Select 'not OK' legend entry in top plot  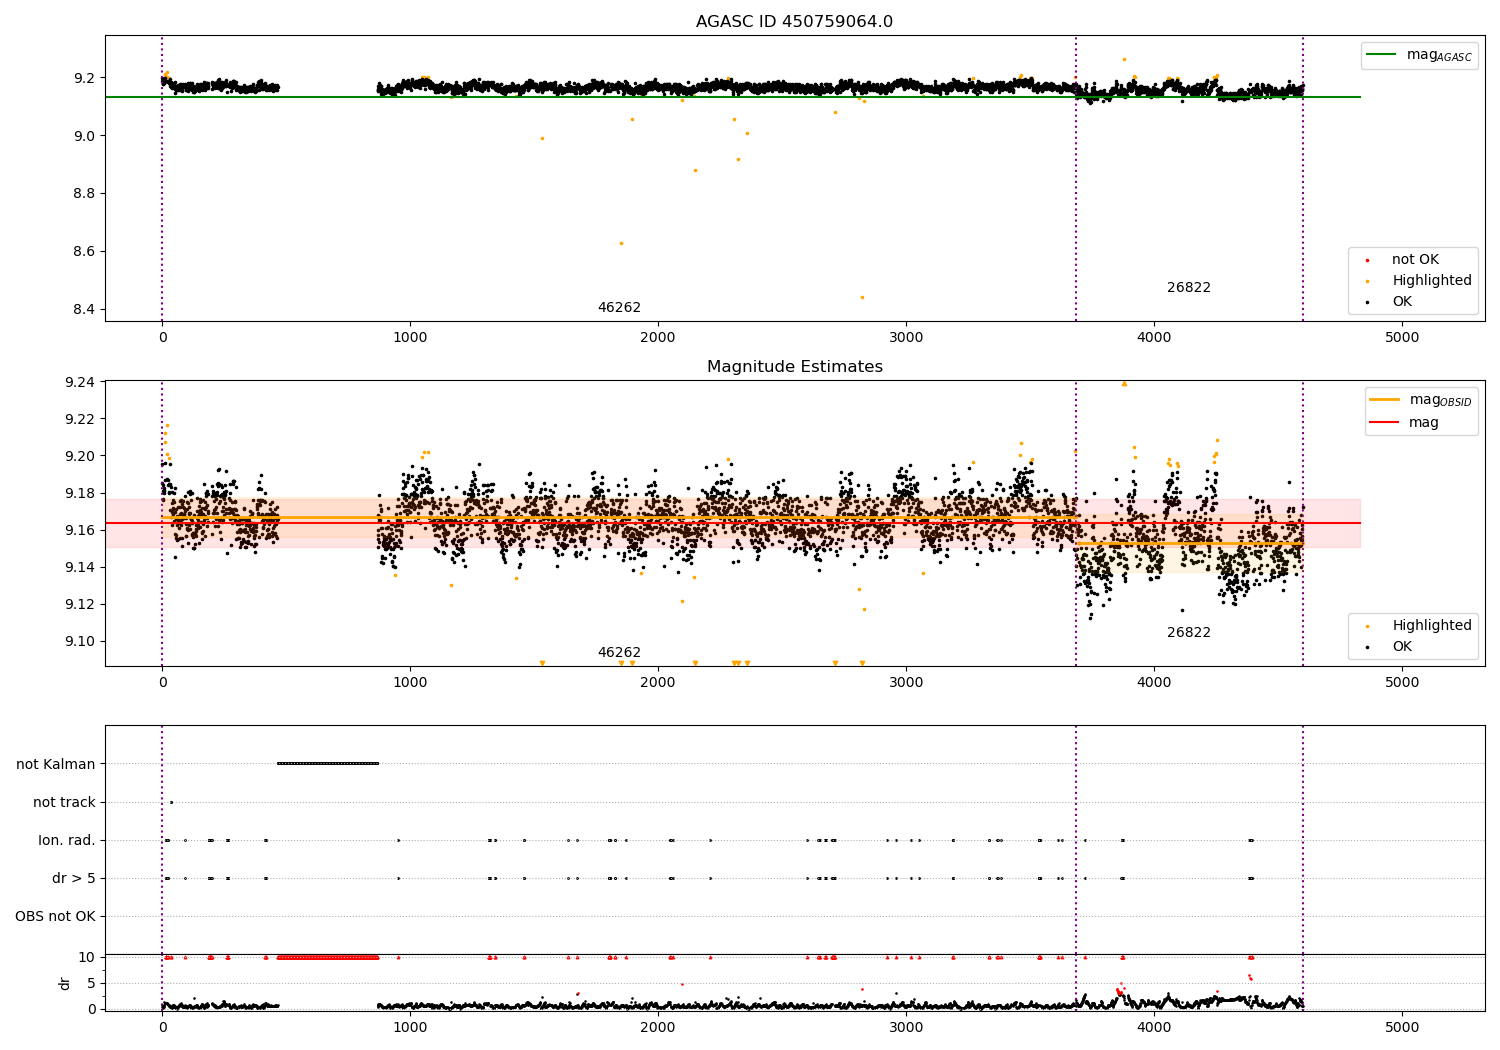(1415, 260)
